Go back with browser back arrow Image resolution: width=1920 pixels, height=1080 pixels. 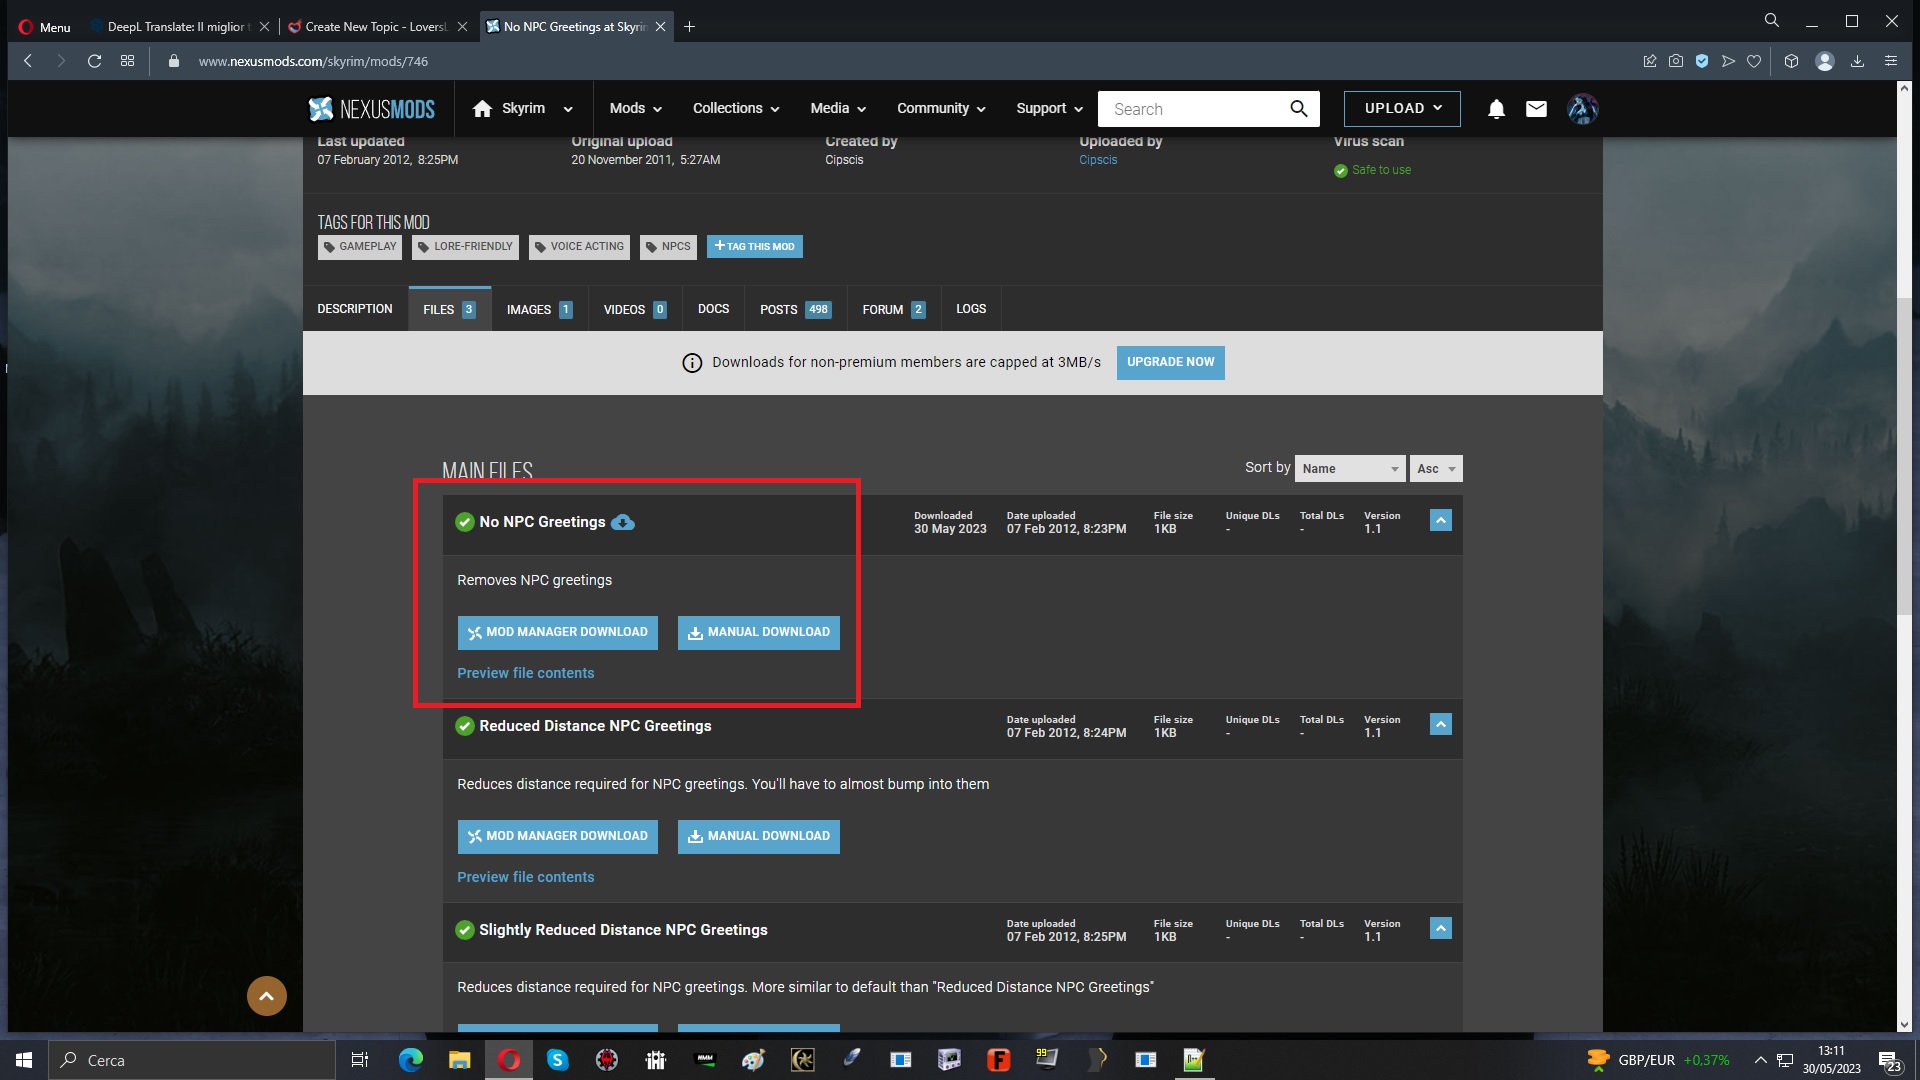click(28, 61)
